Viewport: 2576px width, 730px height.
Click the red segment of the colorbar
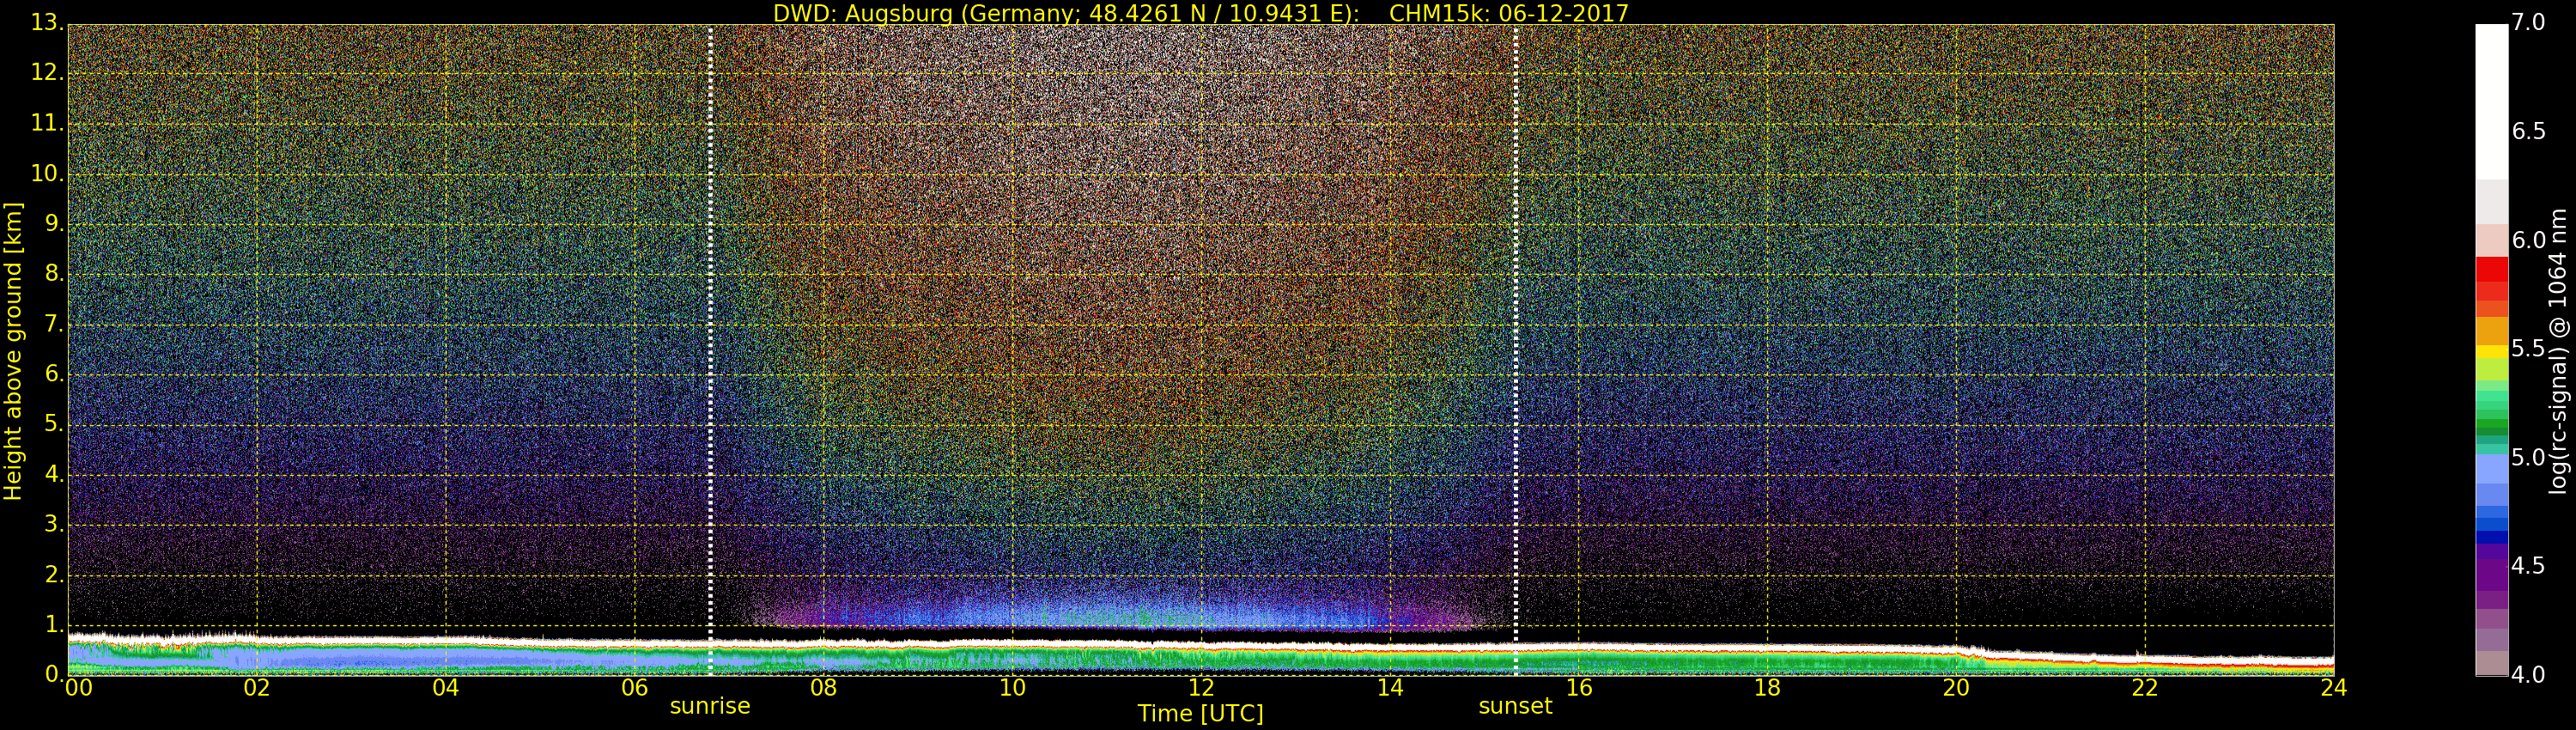[2491, 270]
